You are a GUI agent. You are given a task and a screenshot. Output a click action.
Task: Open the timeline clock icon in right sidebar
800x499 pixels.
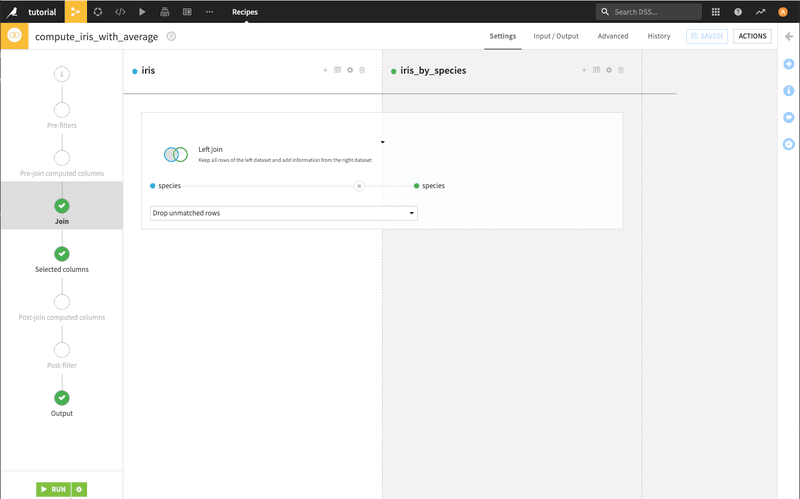click(789, 144)
